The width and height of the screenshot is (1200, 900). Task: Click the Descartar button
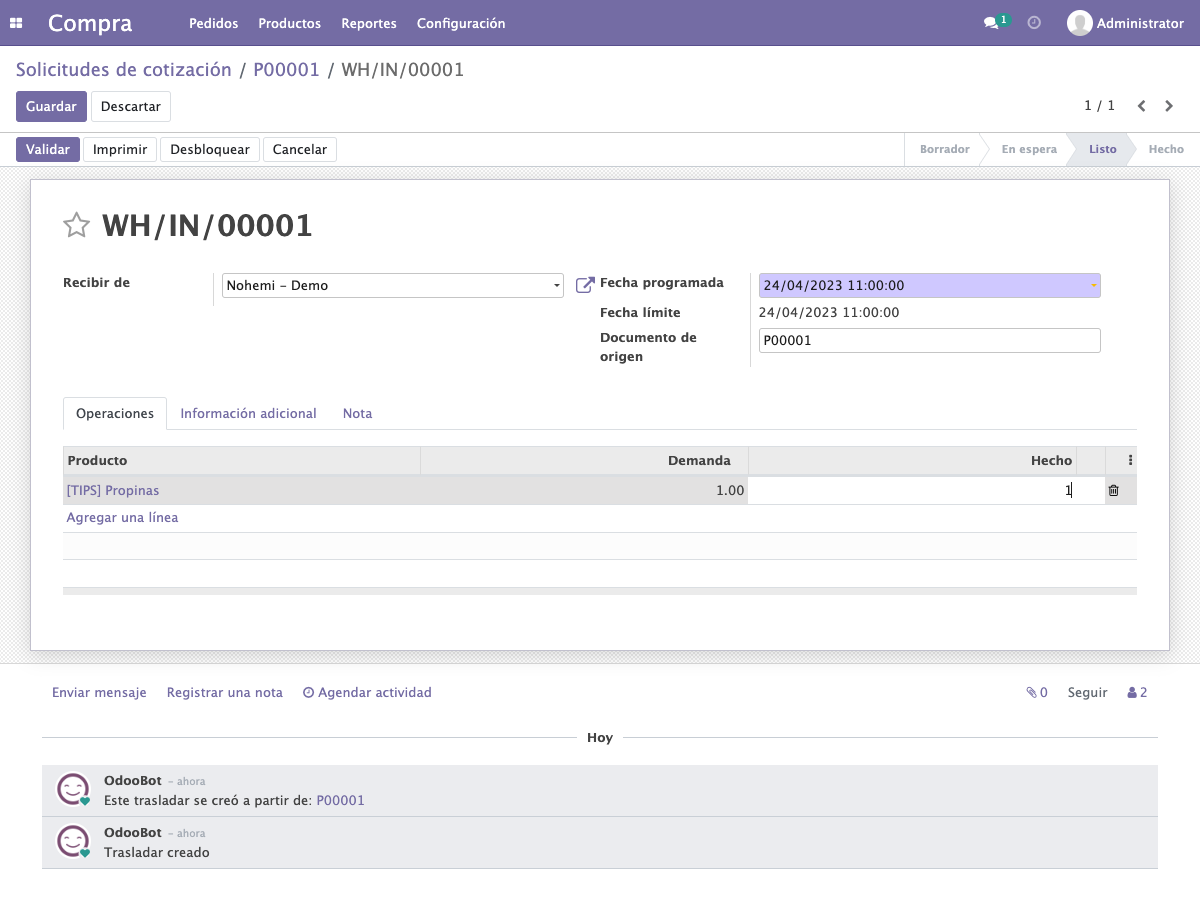131,106
